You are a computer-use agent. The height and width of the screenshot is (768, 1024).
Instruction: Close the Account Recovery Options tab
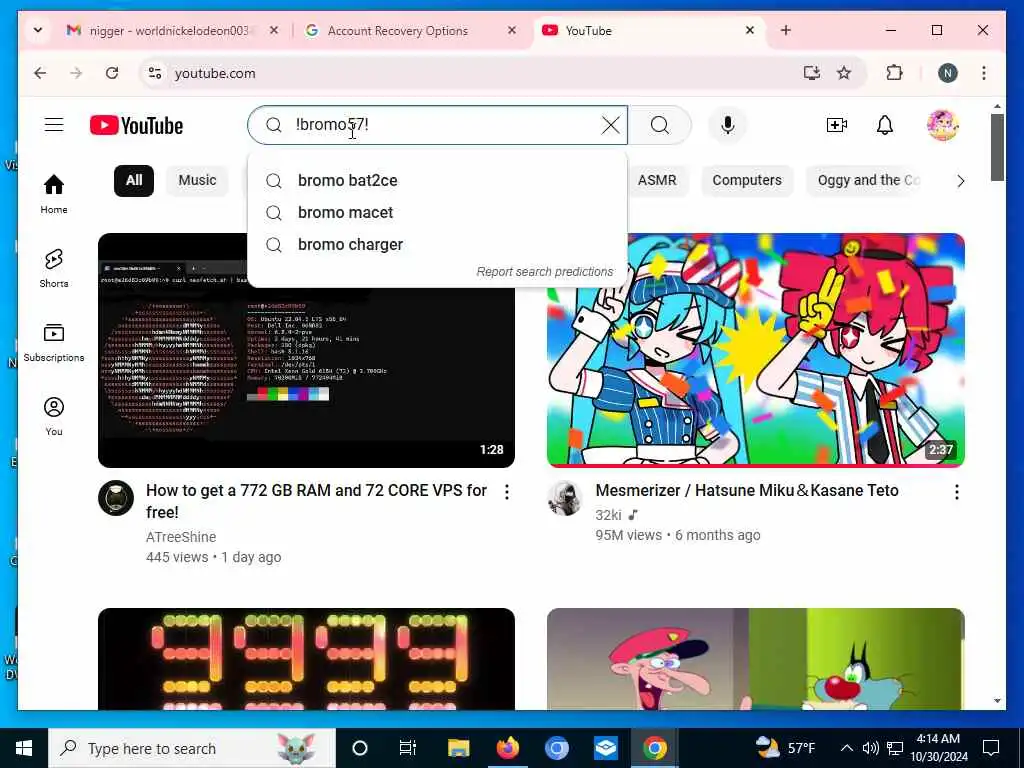[x=512, y=30]
